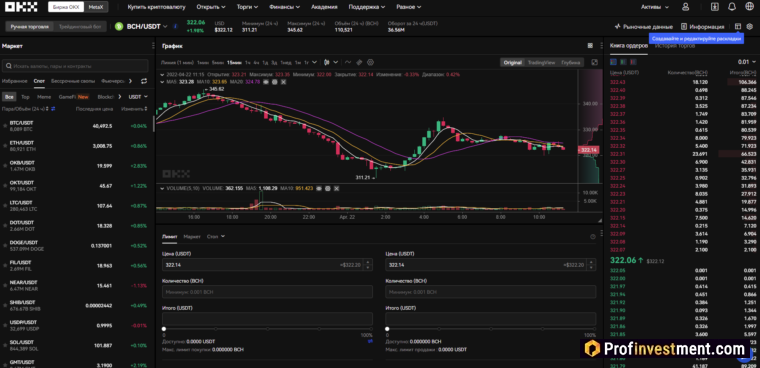The height and width of the screenshot is (368, 760).
Task: Favorite the DOGE/USDT pair star
Action: 5,245
